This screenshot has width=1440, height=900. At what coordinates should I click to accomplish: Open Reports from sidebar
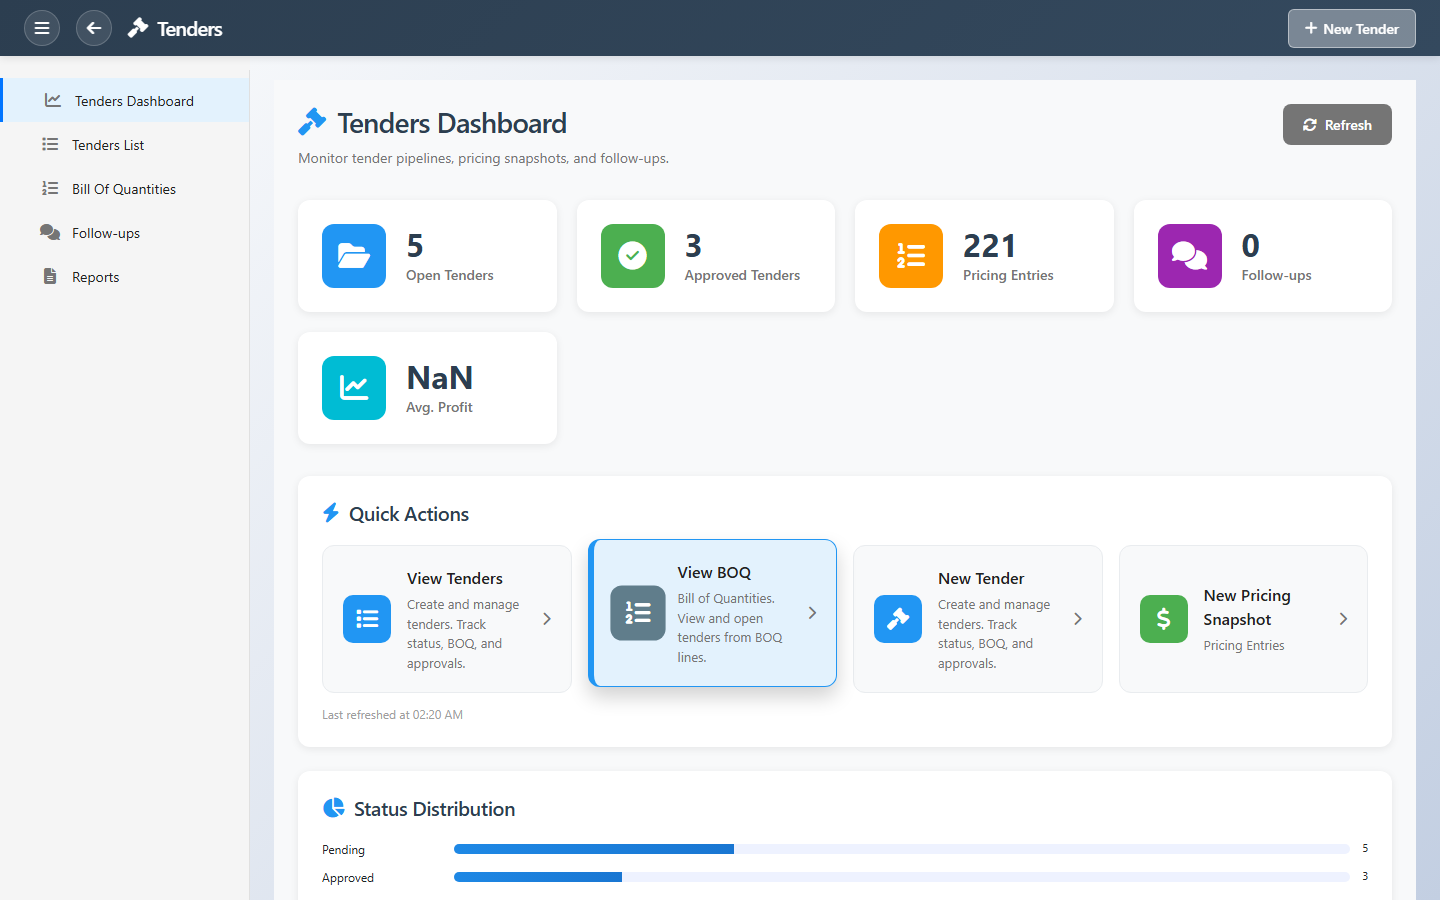click(95, 277)
